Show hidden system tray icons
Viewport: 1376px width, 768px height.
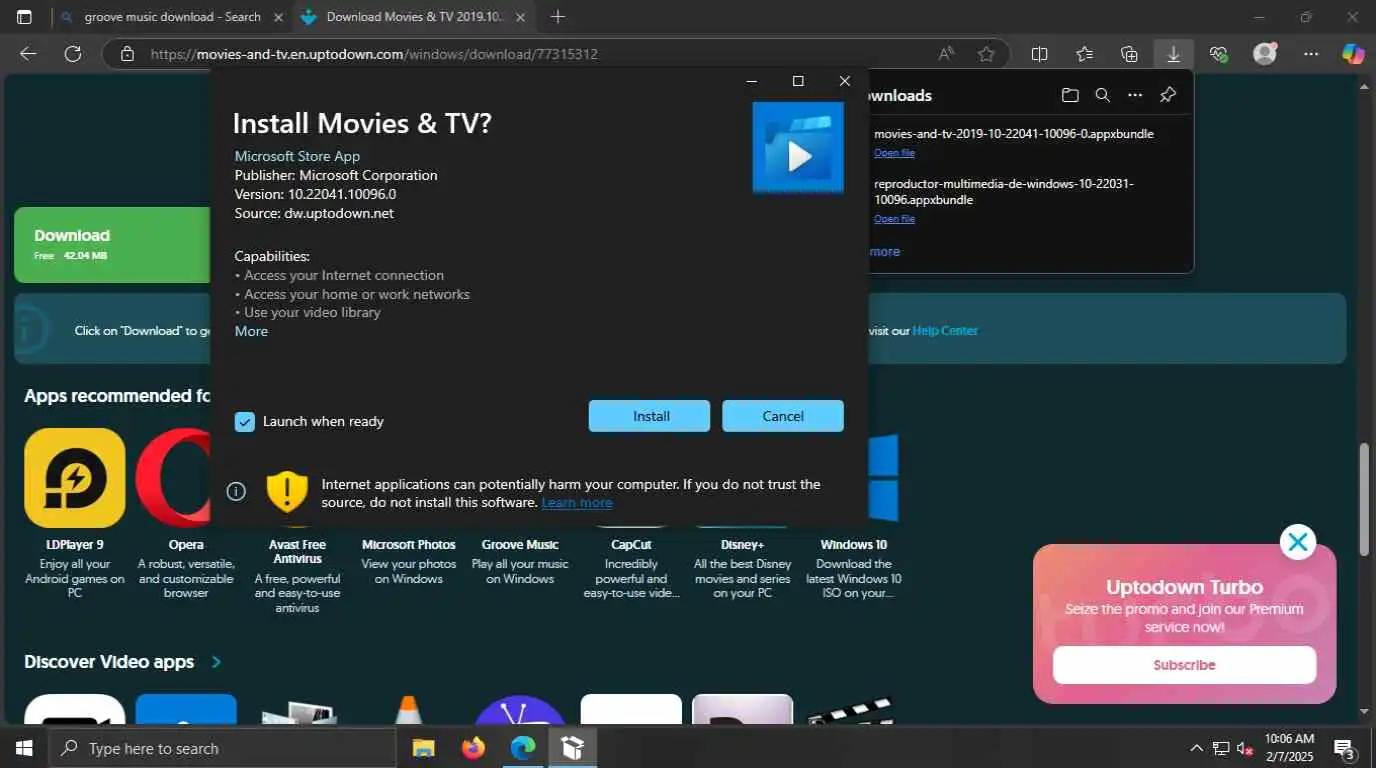1196,748
